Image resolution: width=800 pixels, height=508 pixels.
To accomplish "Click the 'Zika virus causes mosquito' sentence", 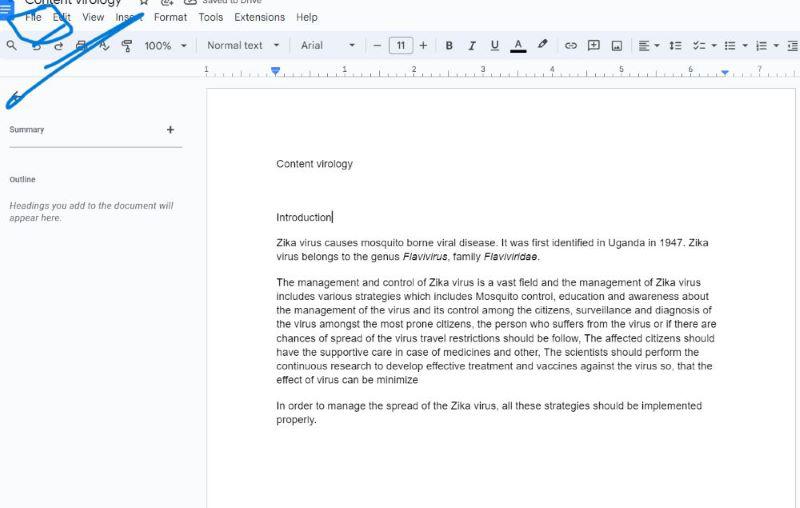I will (386, 243).
